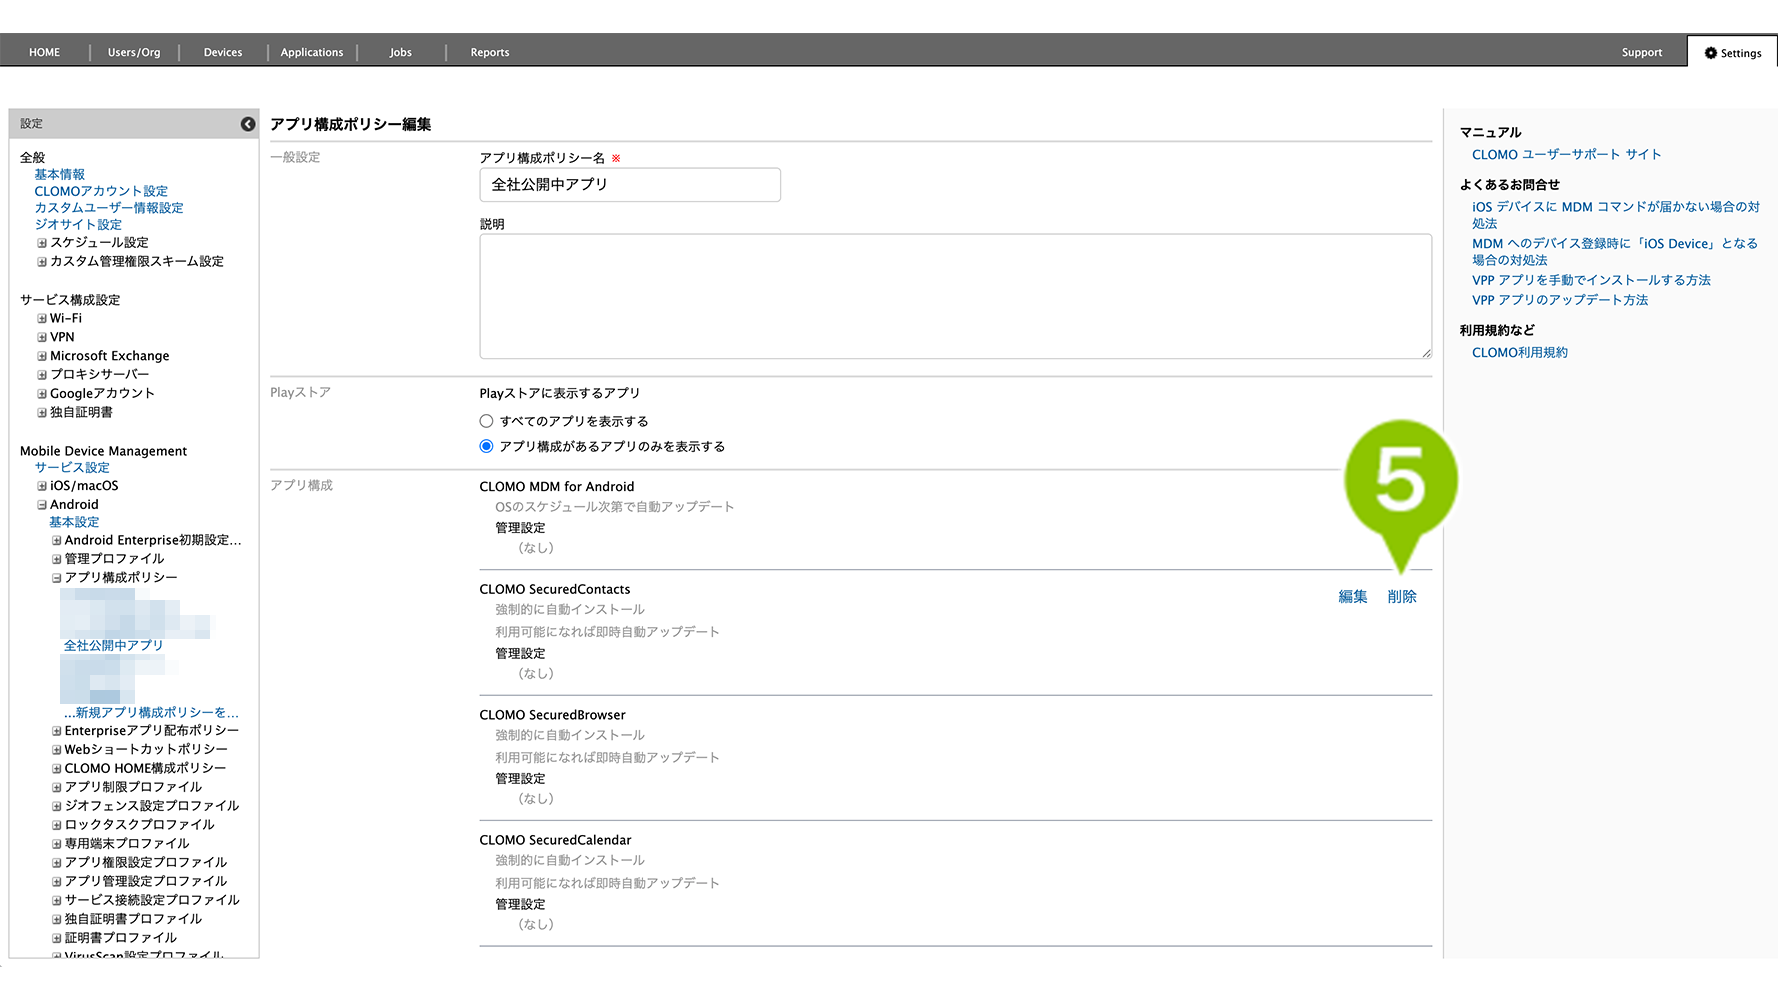Click 編集 for CLOMO SecuredContacts
The image size is (1778, 1000).
coord(1353,597)
